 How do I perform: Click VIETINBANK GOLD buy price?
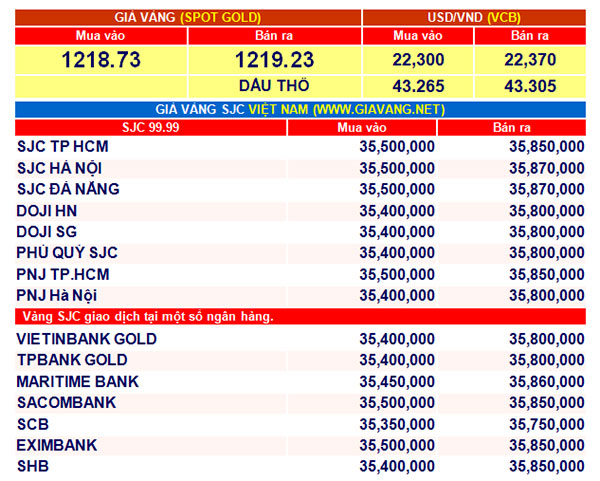(x=397, y=339)
